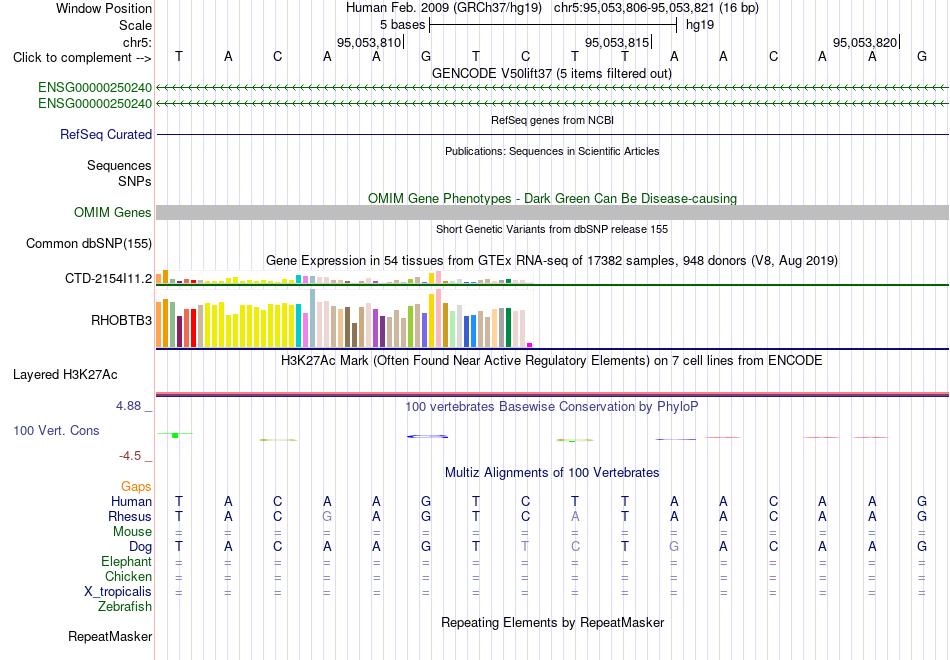Click 'Publications: Sequences in Scientific Articles' title

coord(552,151)
